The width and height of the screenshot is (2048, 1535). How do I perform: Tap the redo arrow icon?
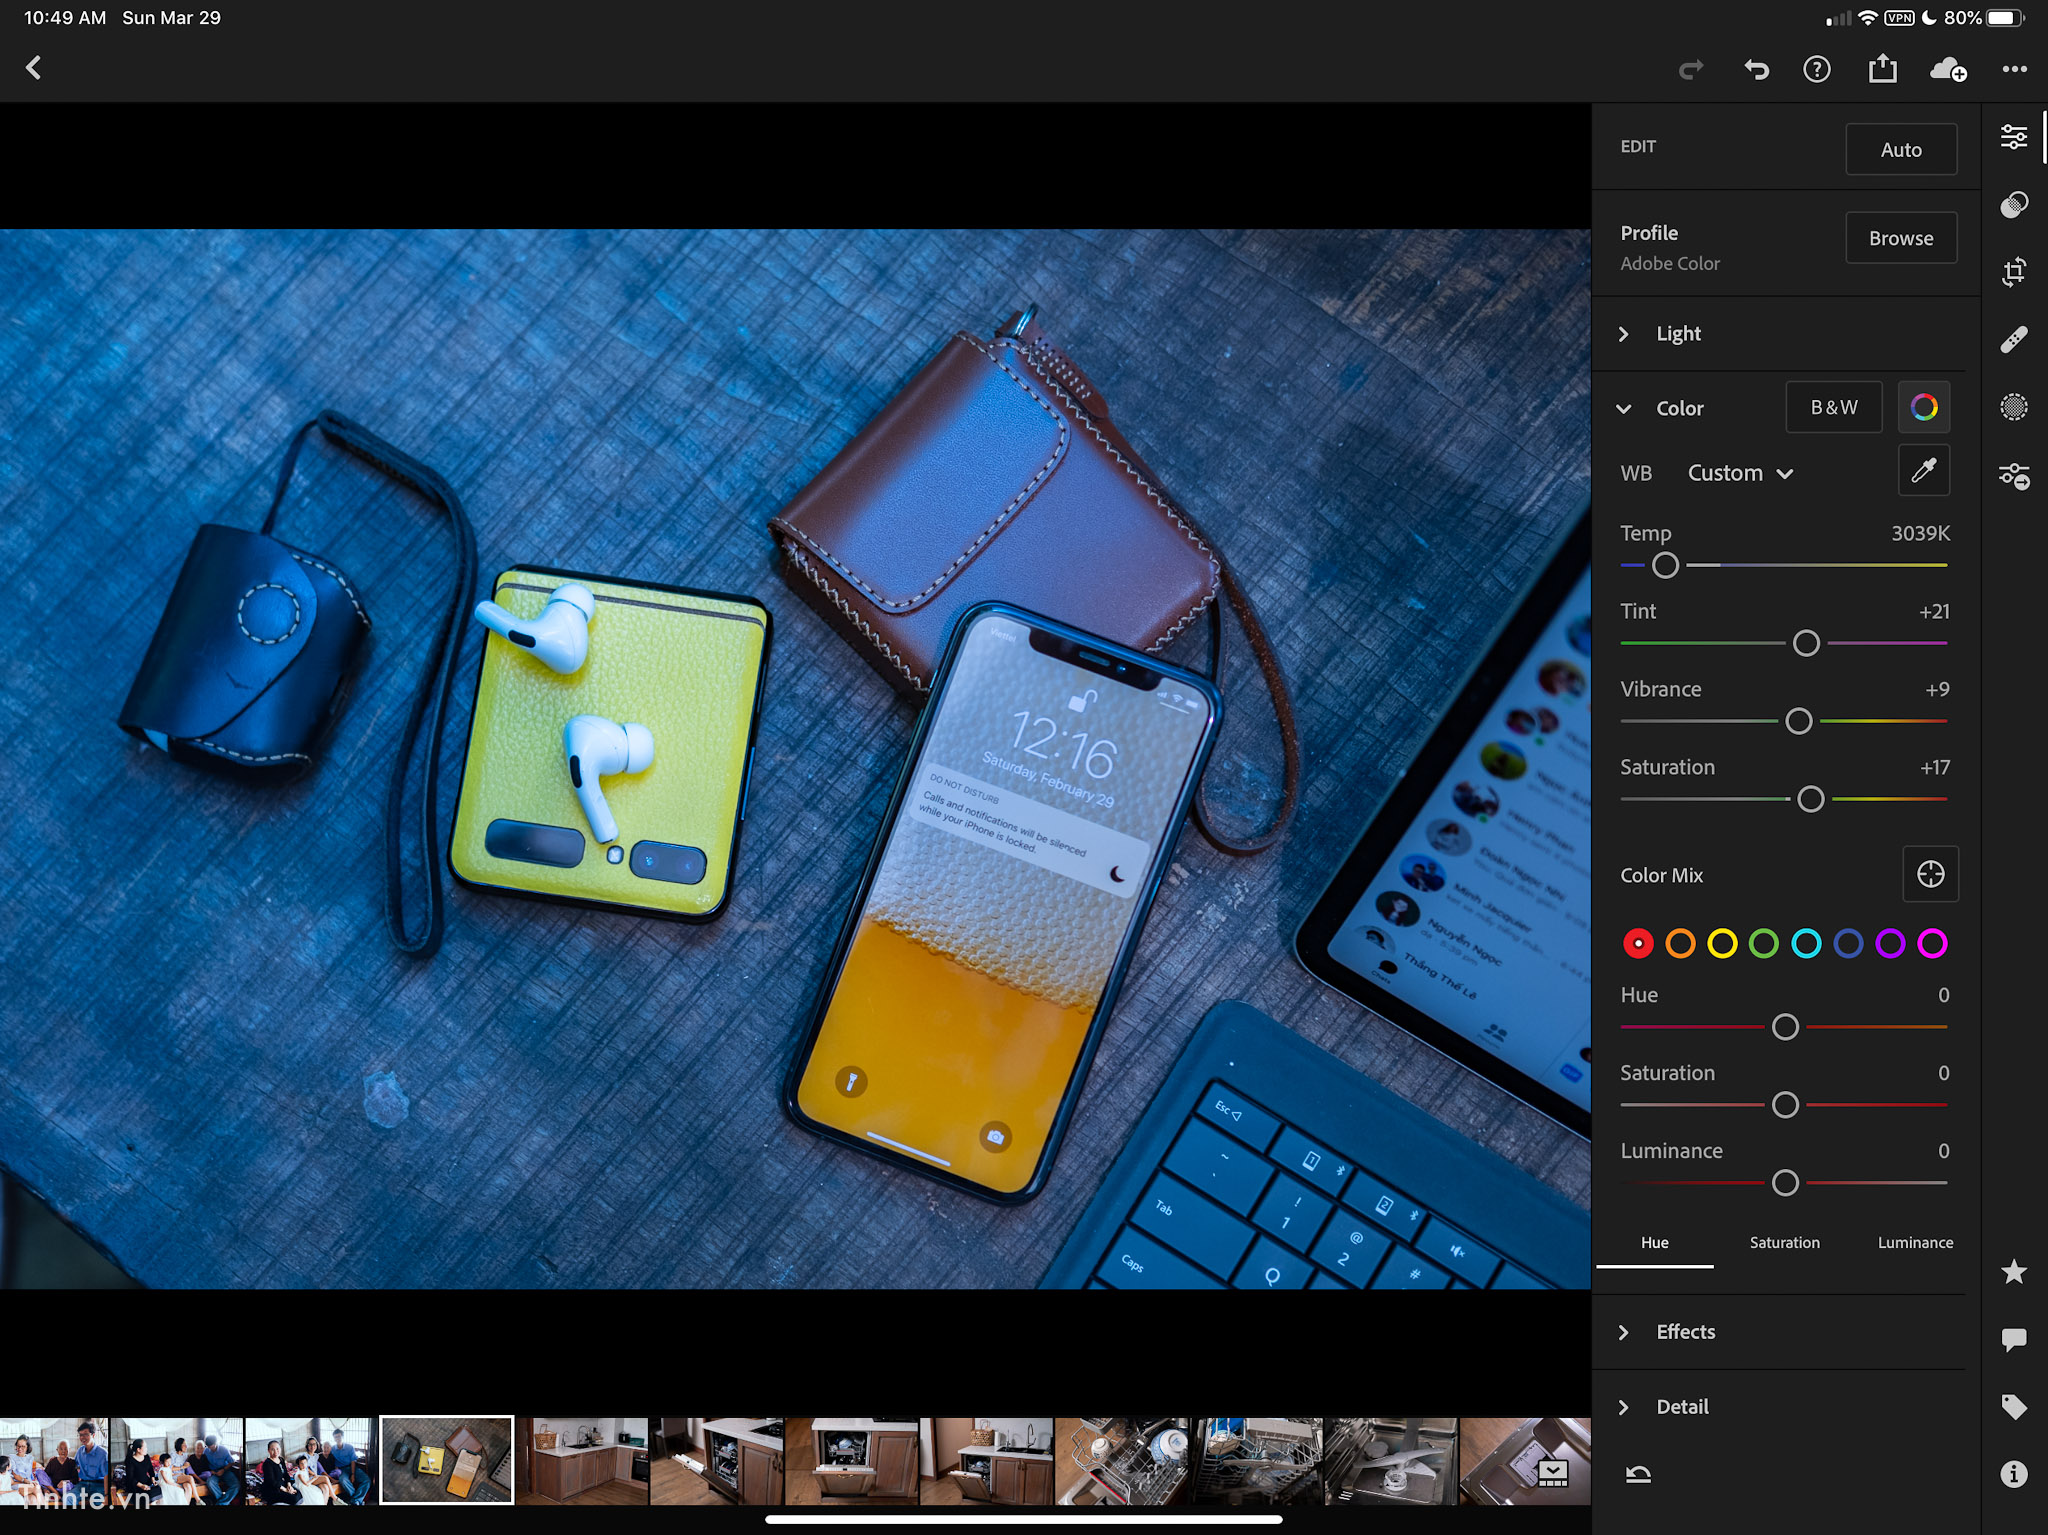click(1690, 69)
